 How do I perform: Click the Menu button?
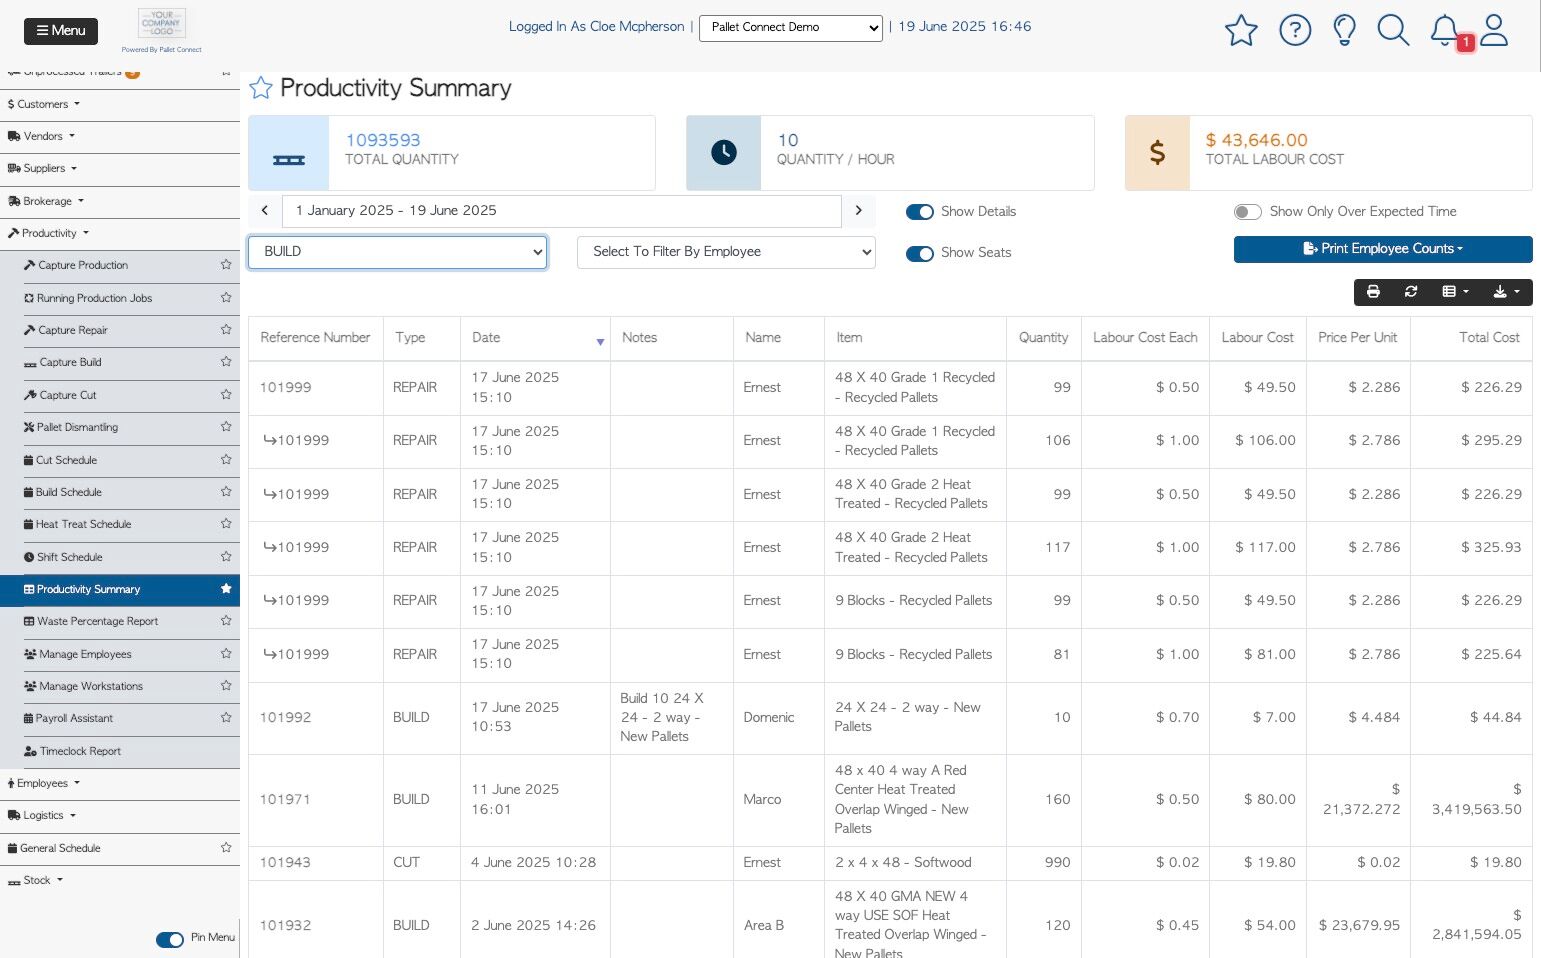(x=61, y=31)
